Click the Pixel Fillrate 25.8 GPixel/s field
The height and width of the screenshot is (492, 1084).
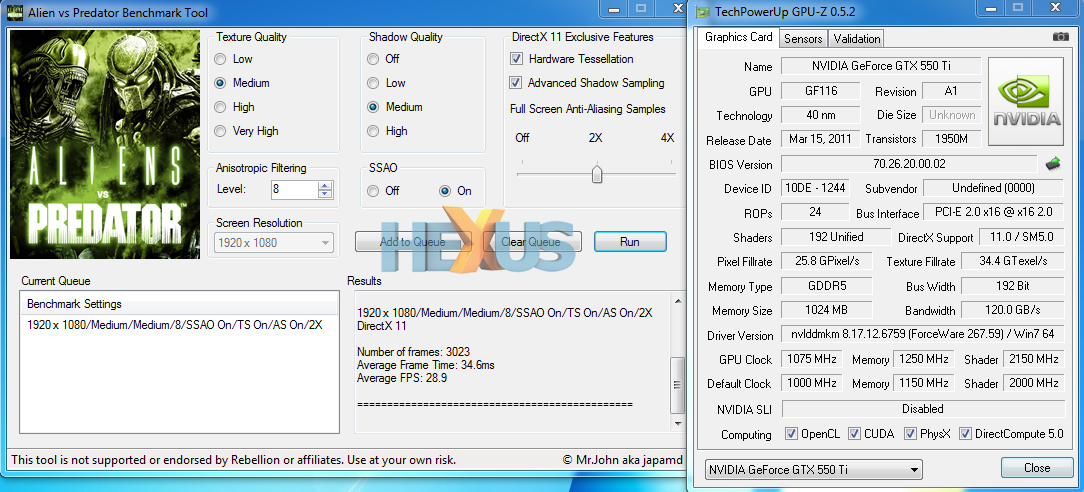tap(826, 261)
